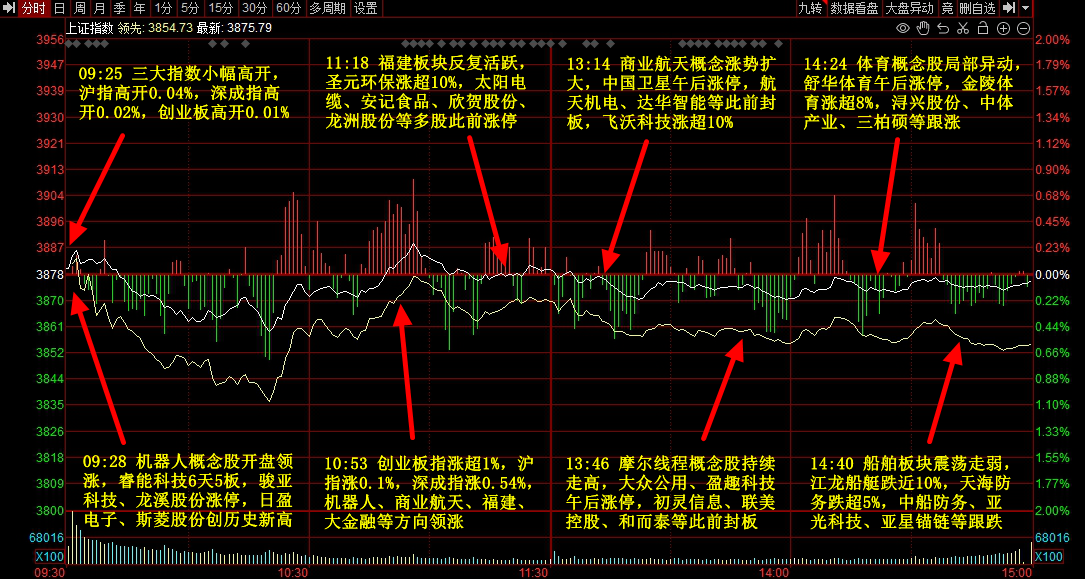
Task: Open the 多周期 multi-period view
Action: point(327,8)
